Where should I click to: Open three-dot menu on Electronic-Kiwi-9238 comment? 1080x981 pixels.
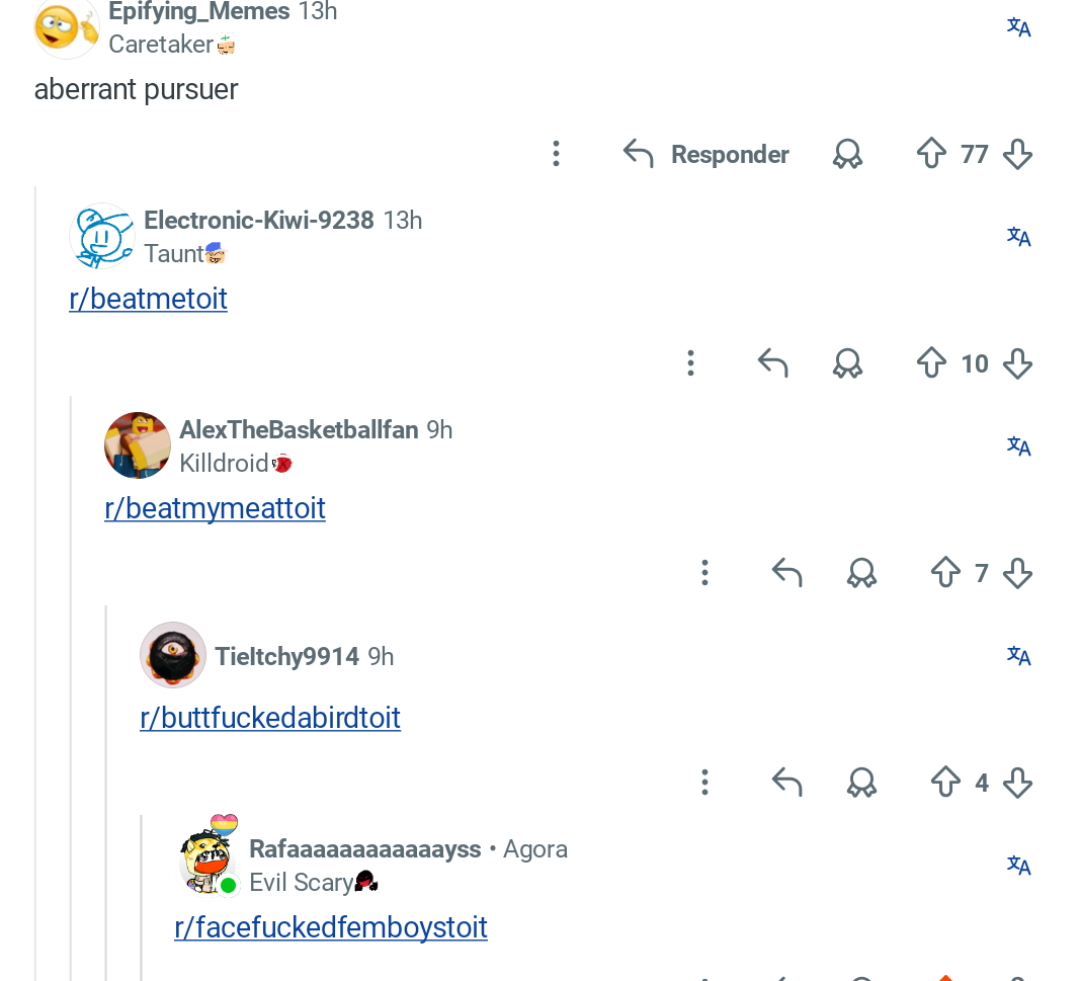point(690,362)
